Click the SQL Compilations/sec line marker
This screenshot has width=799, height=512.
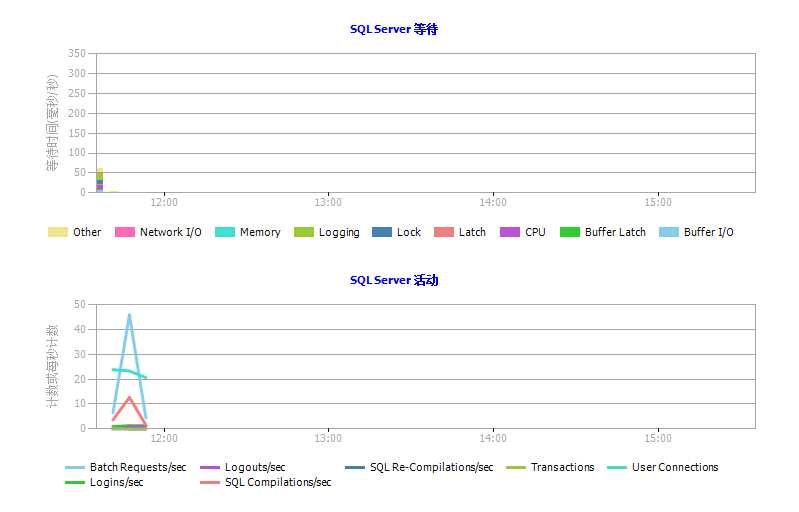pos(210,482)
